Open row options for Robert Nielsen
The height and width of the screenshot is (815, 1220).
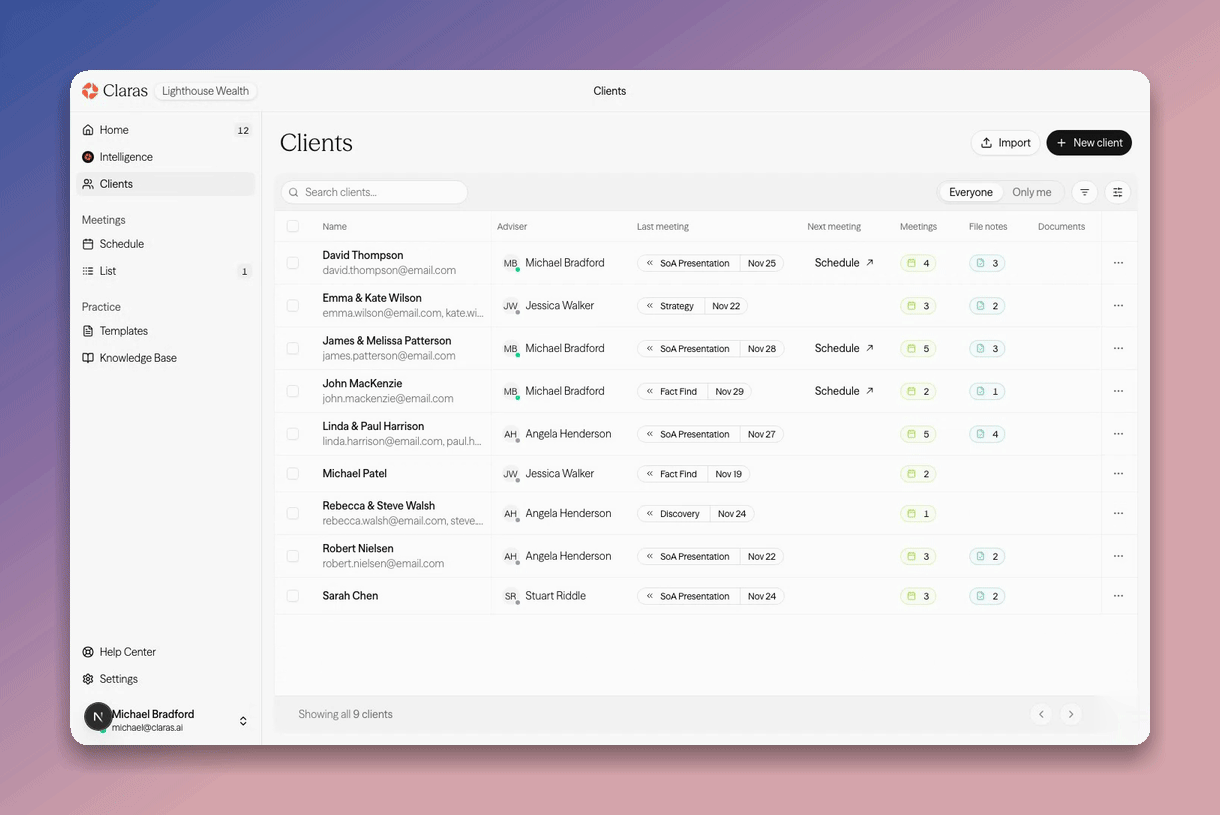[1118, 556]
